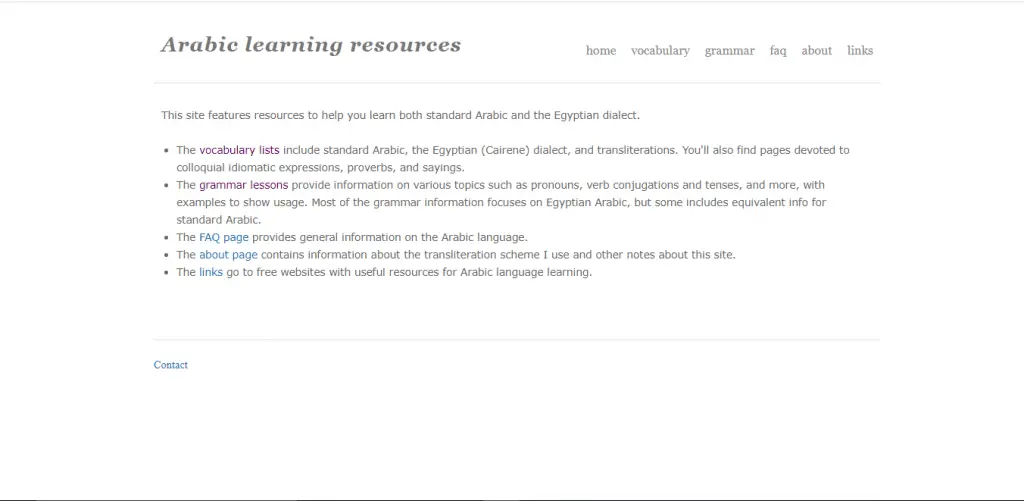Open the 'about page' hyperlink in the list
This screenshot has width=1024, height=501.
(228, 255)
